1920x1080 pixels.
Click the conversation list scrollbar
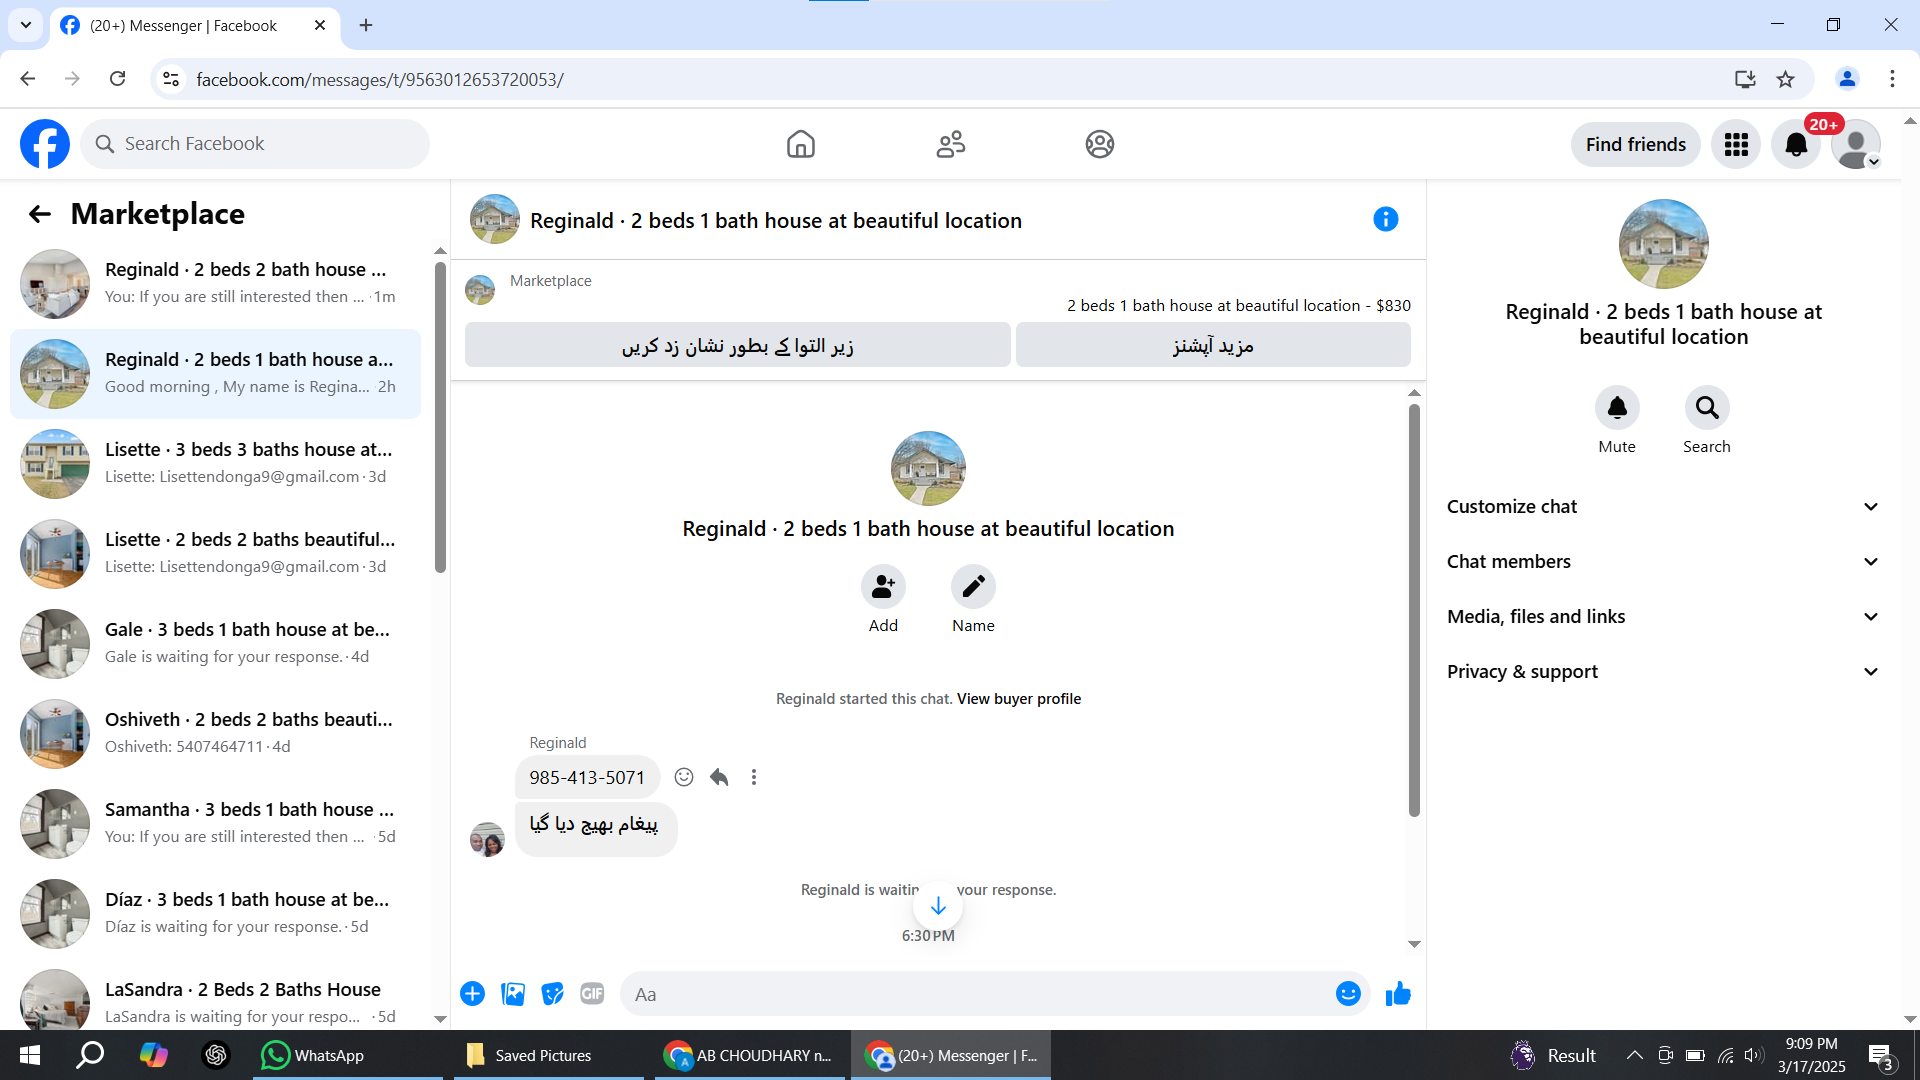click(x=440, y=418)
